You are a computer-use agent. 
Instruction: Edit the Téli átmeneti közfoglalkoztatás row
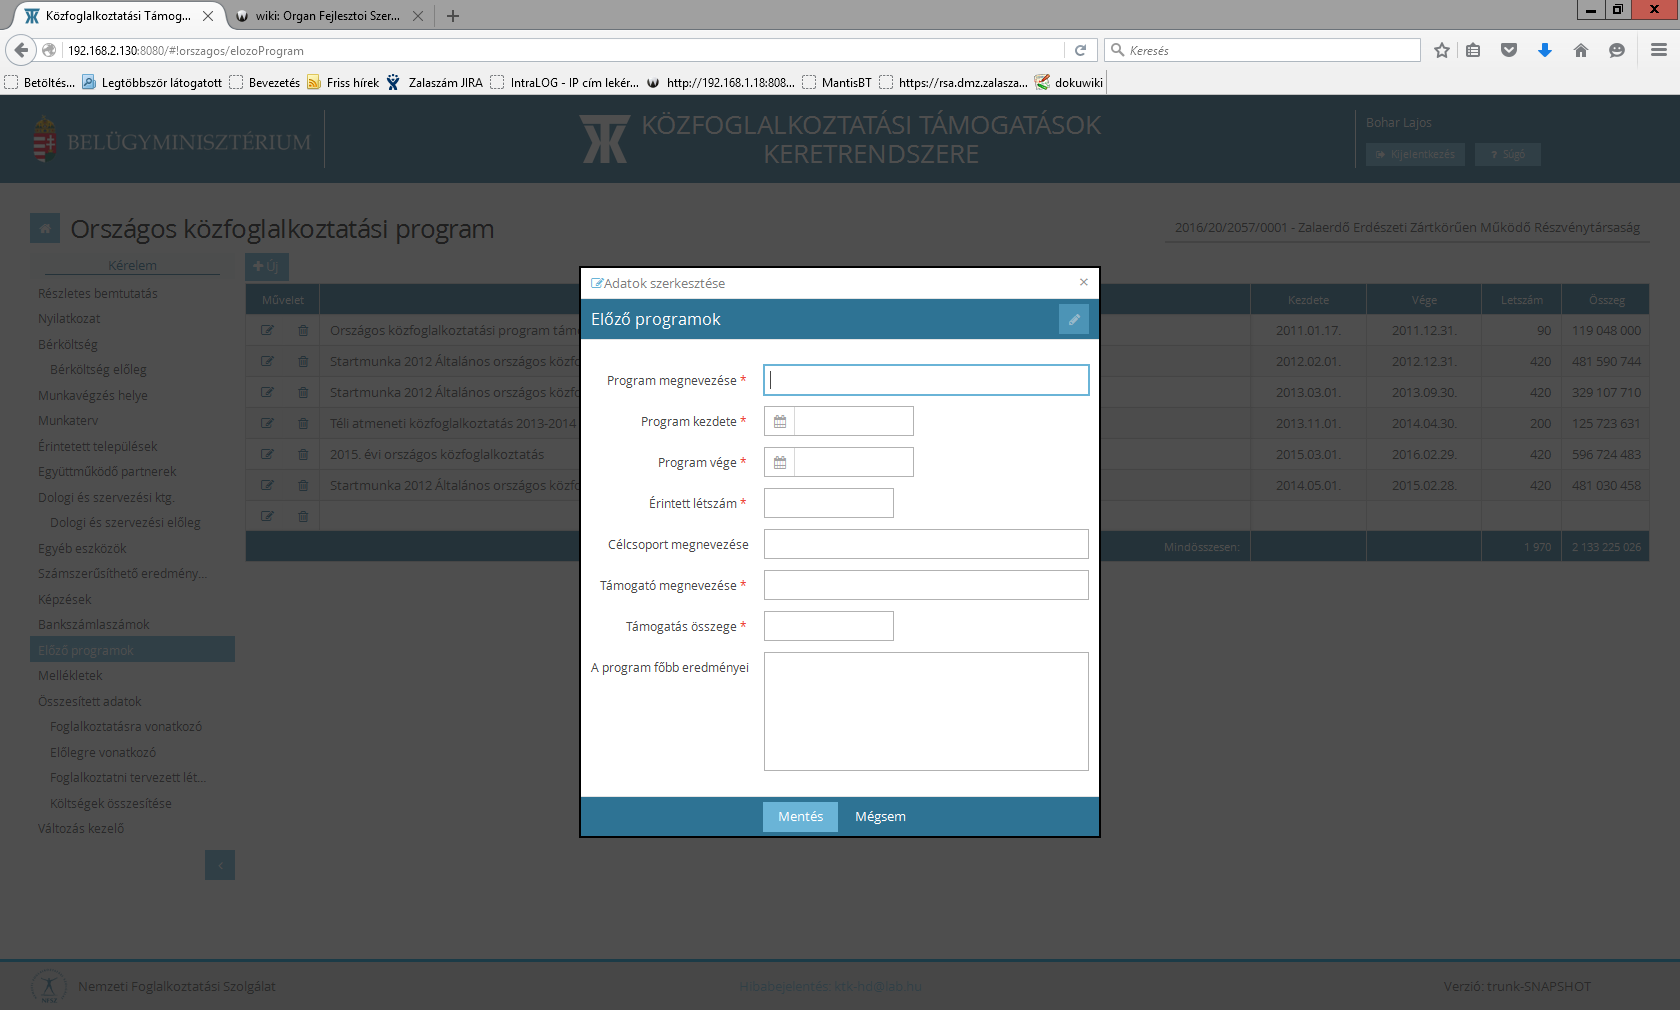(x=267, y=423)
